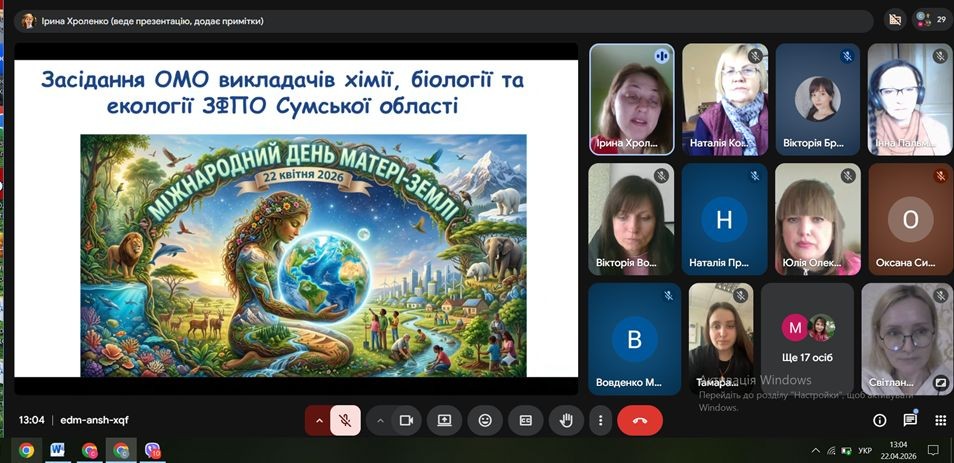Click the Present screen icon
954x463 pixels.
coord(445,420)
